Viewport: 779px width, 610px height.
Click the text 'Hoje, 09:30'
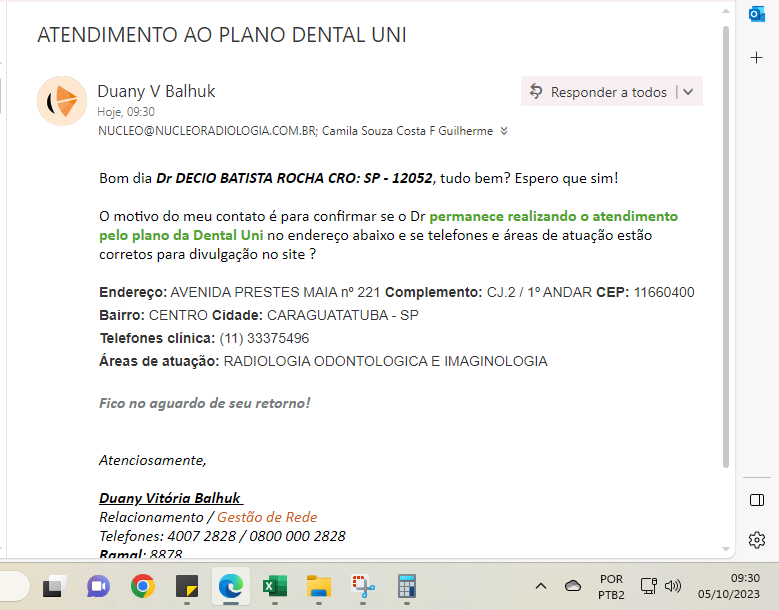(x=126, y=112)
